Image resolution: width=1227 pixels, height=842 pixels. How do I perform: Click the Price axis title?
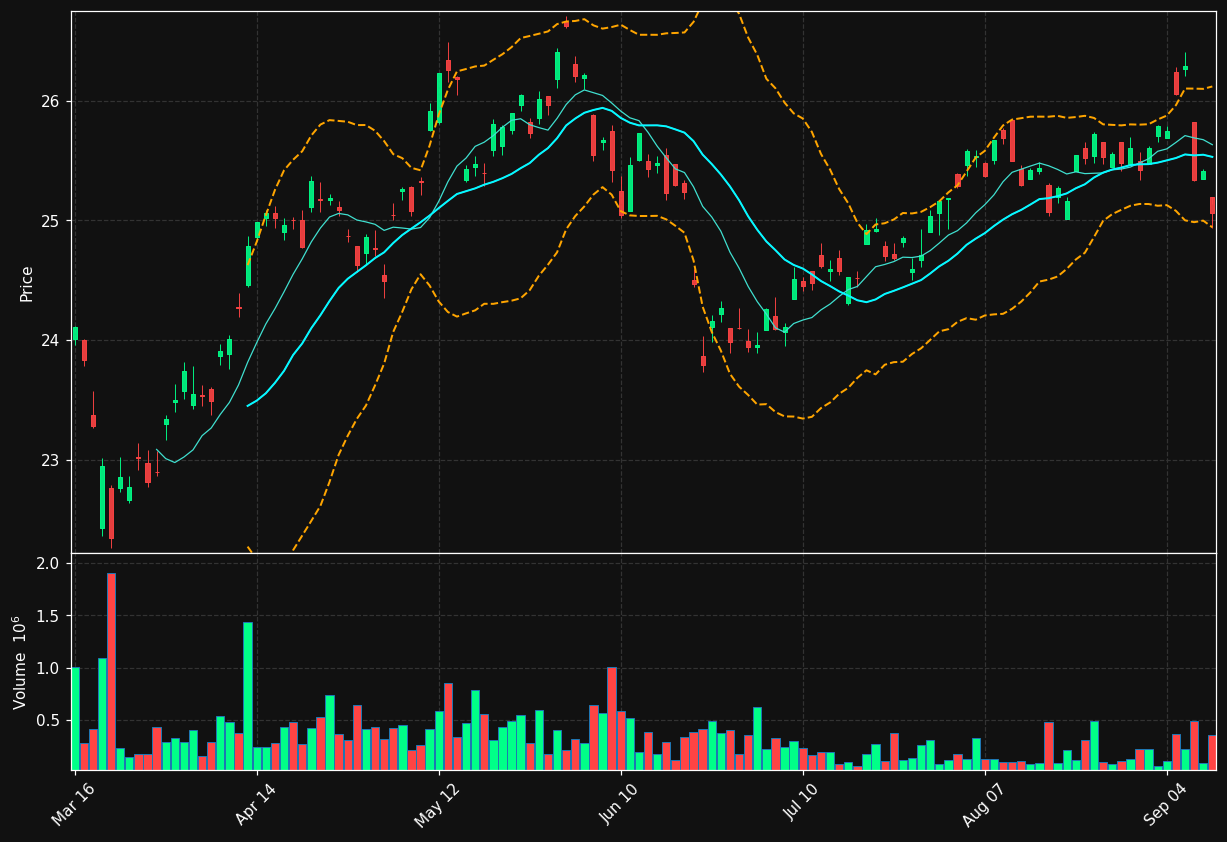(x=27, y=283)
